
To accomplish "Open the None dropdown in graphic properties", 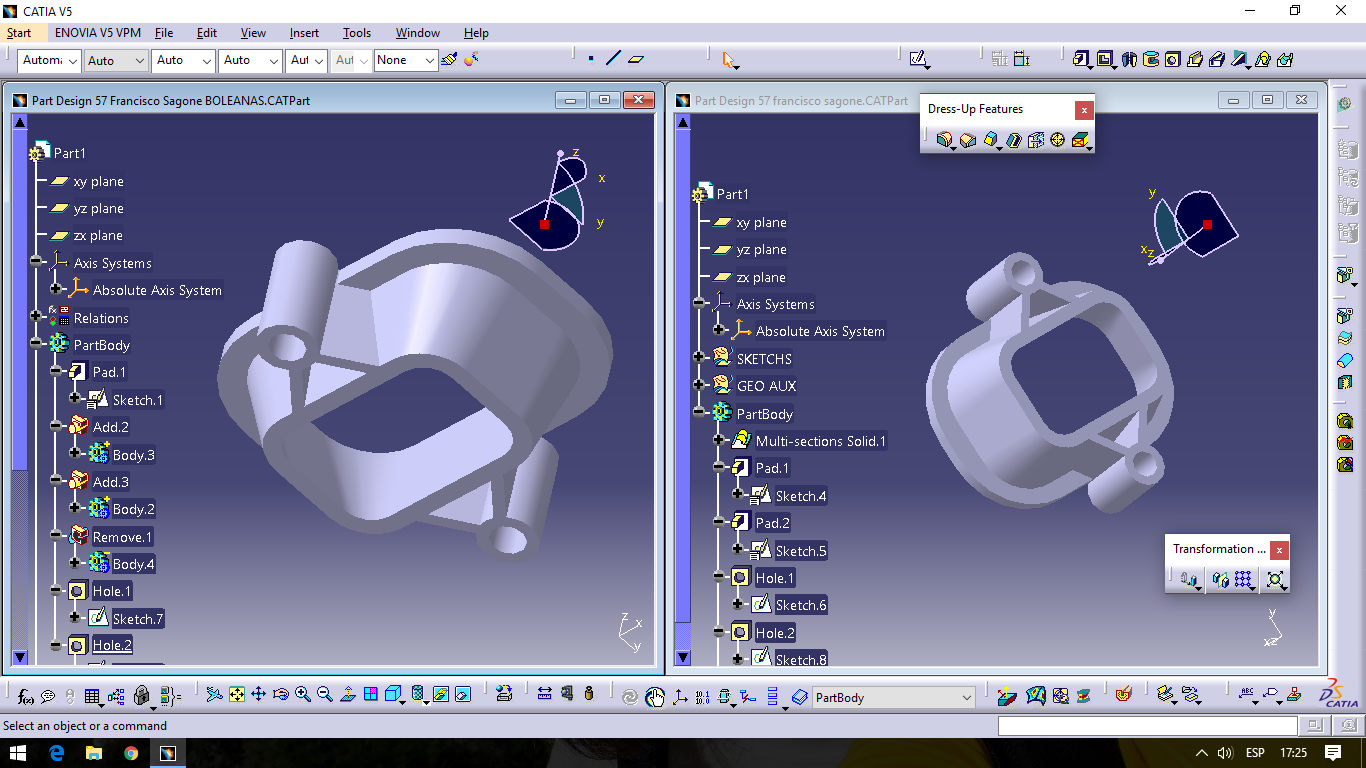I will [x=430, y=61].
